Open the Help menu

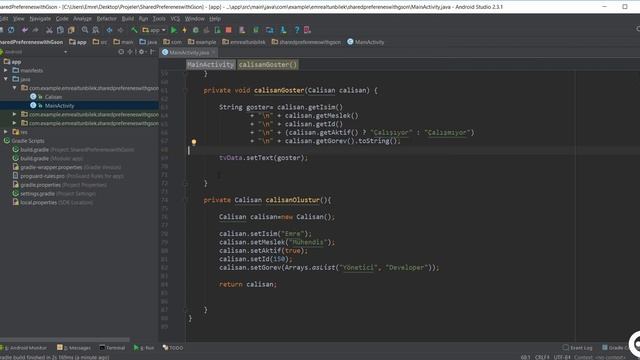(215, 19)
